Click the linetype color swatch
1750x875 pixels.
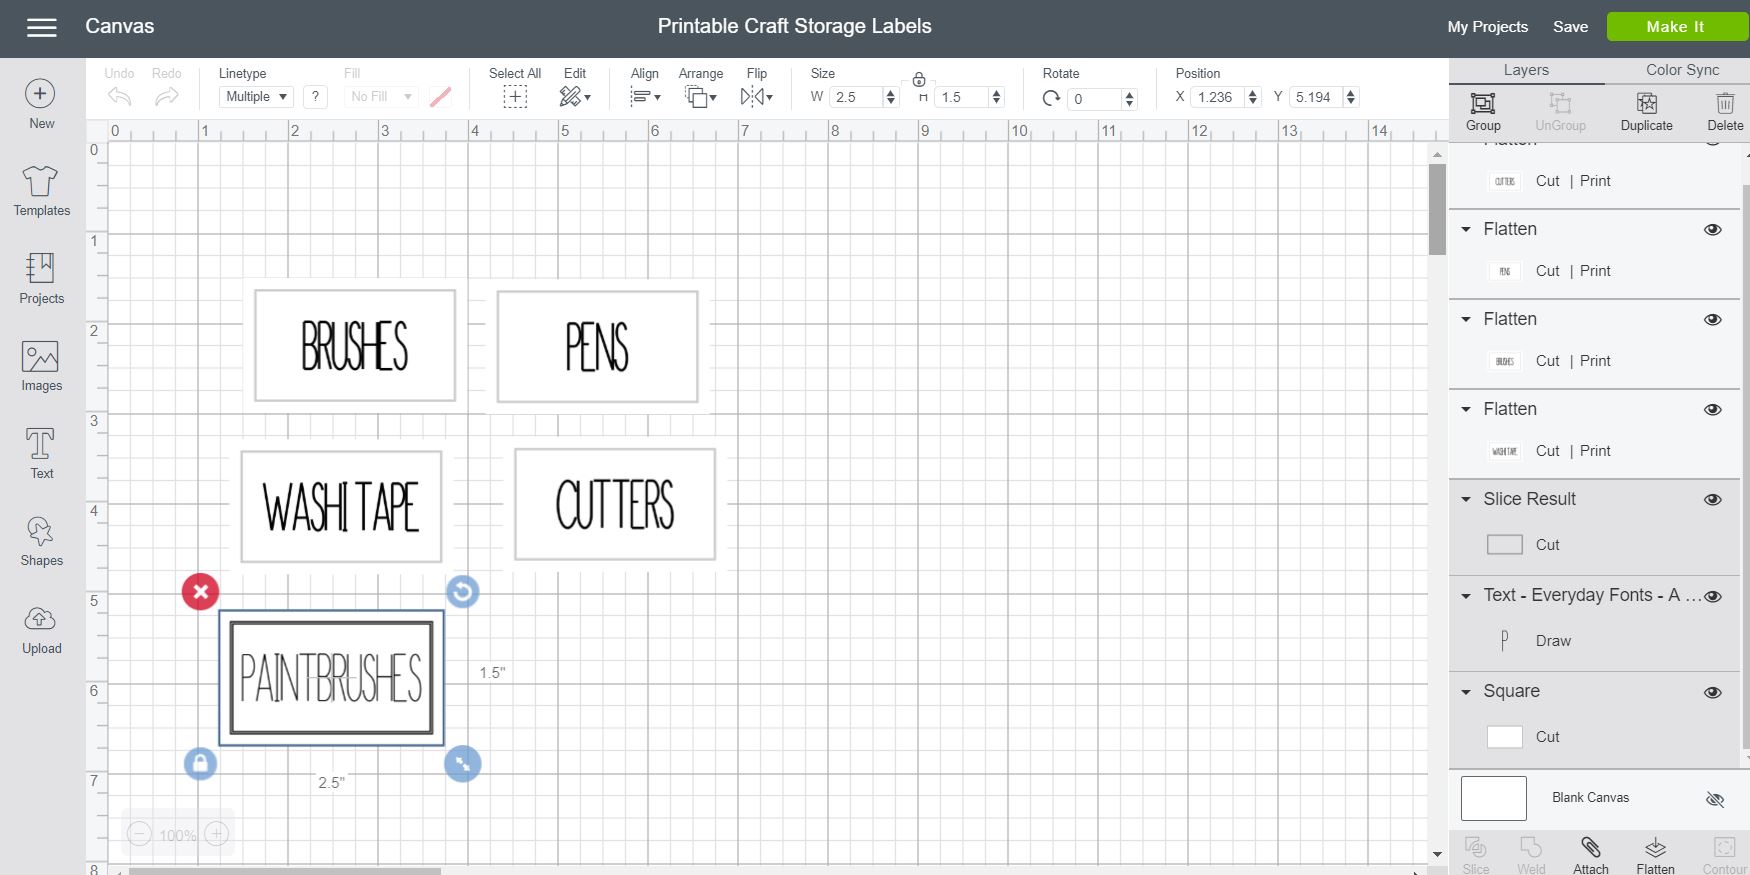(440, 97)
